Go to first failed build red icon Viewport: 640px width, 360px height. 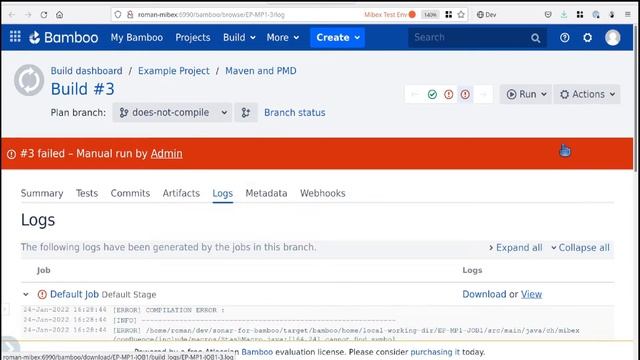(x=449, y=95)
